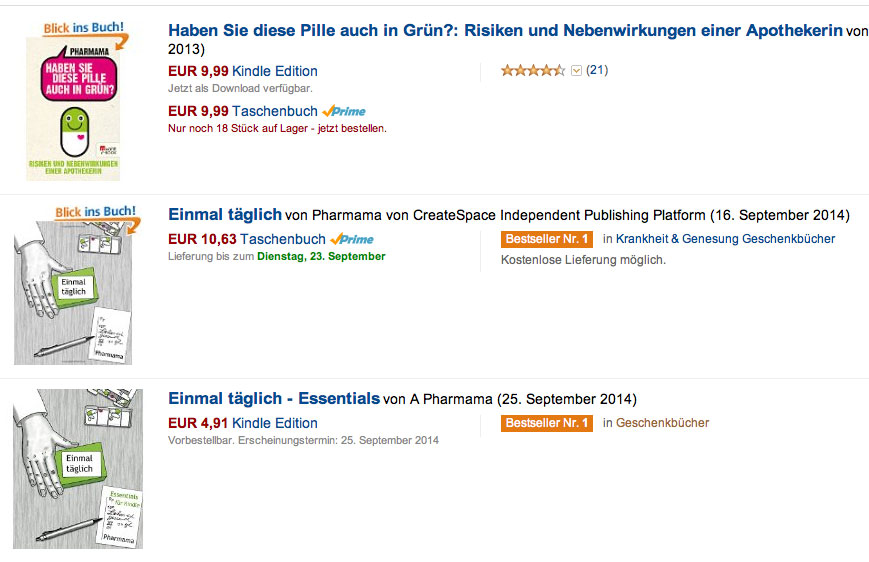
Task: Select the EUR 9,99 Taschenbuch format
Action: pos(275,111)
